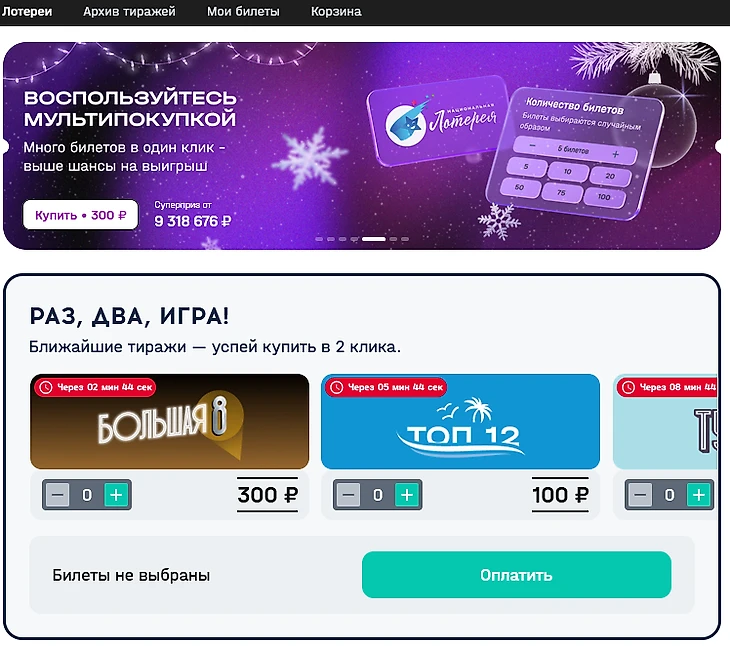Increase Большая 8 ticket count with plus

coord(116,495)
